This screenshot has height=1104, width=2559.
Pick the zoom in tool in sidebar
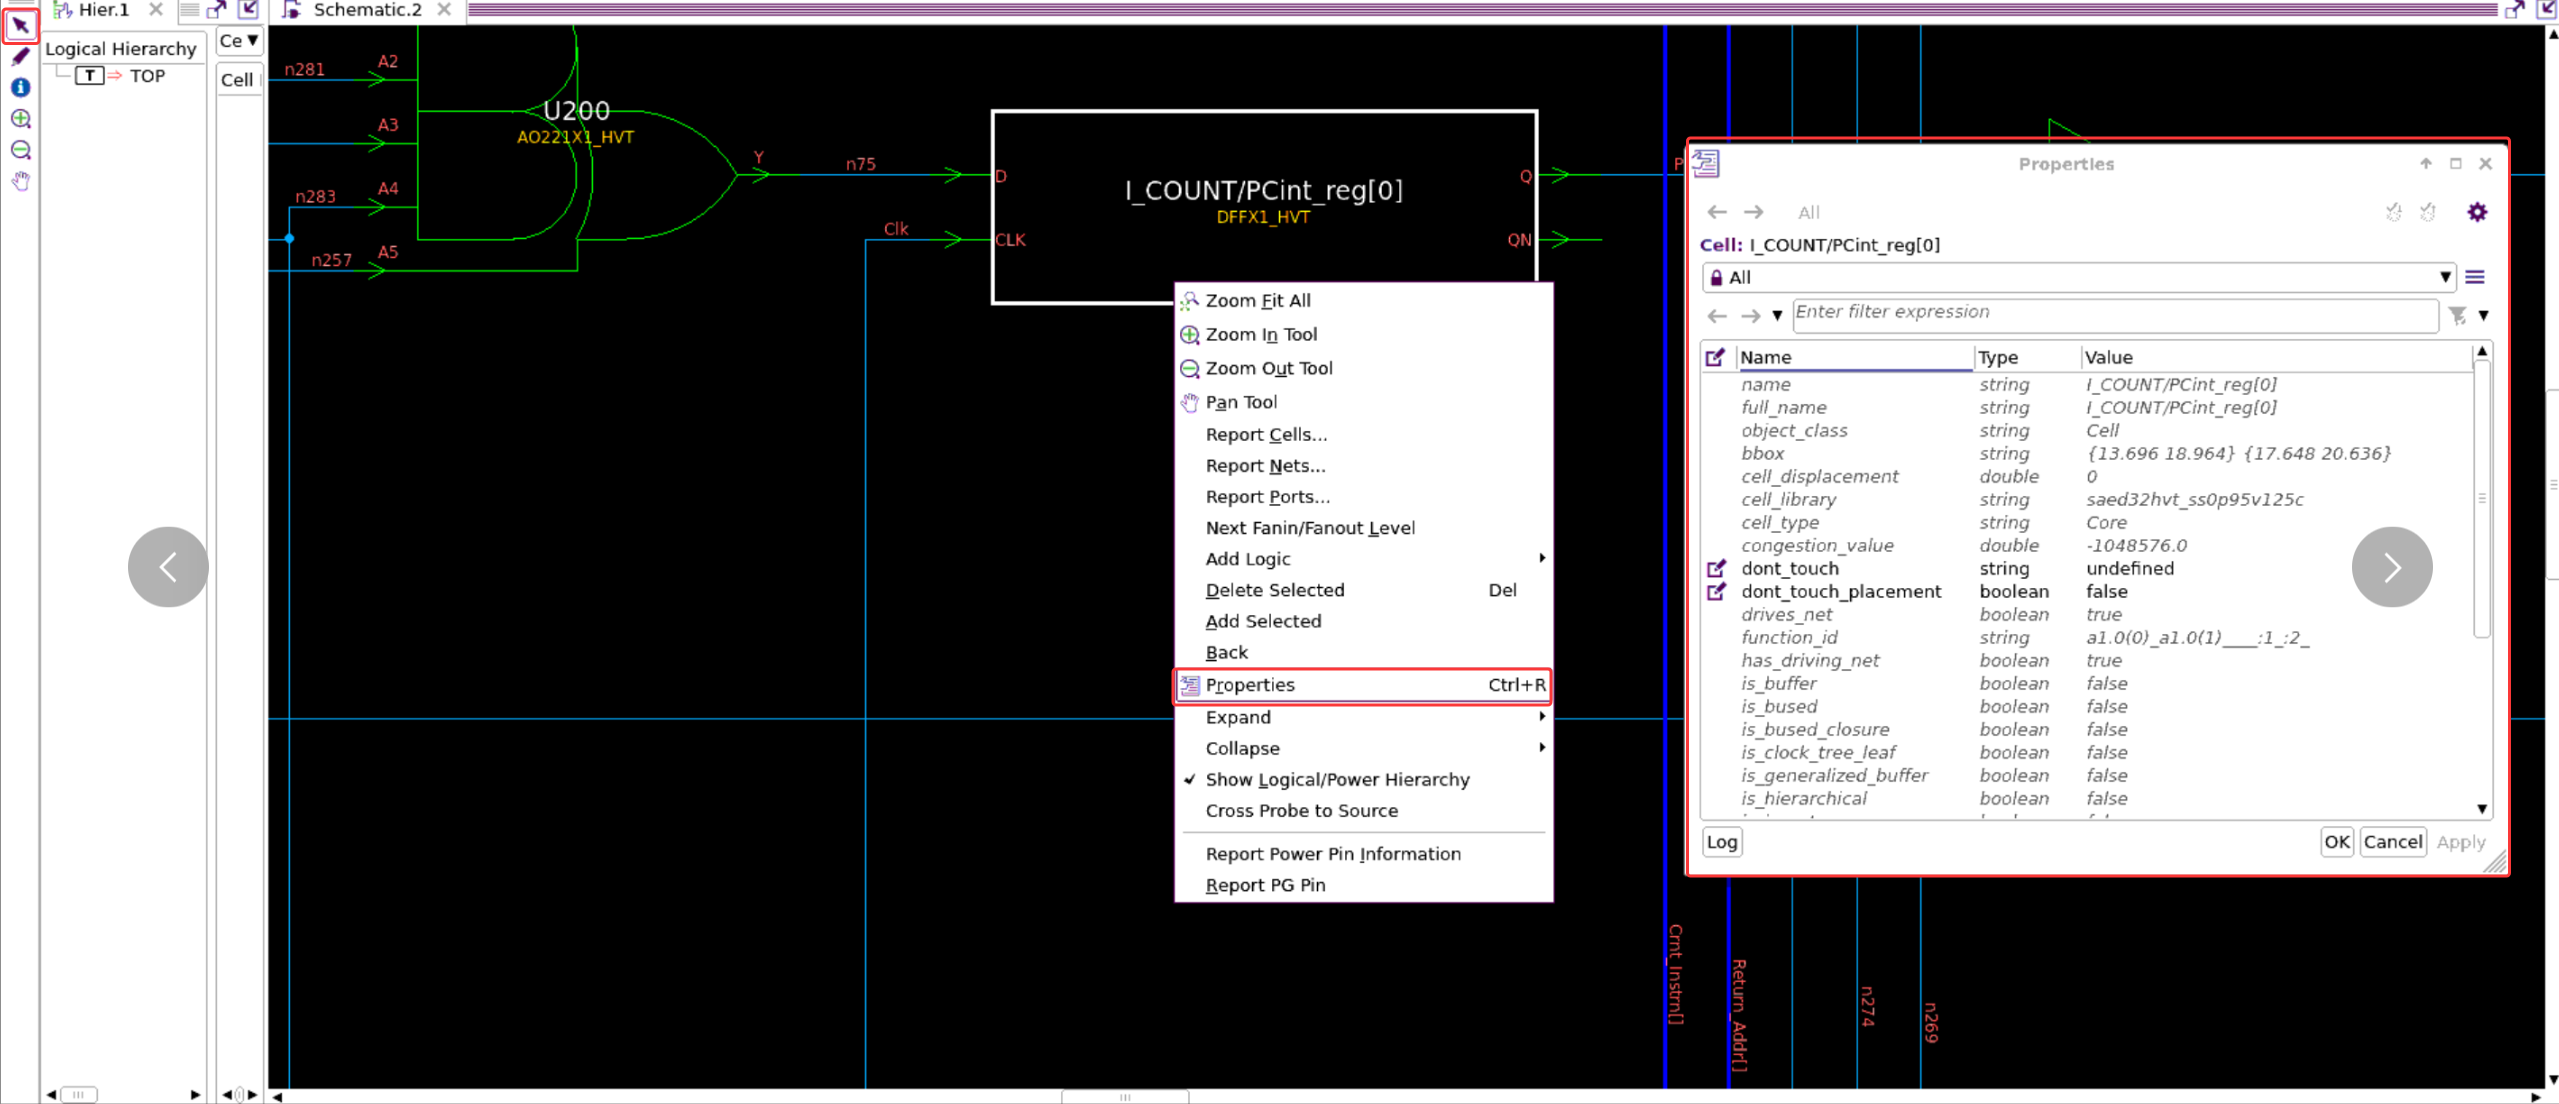(x=20, y=119)
